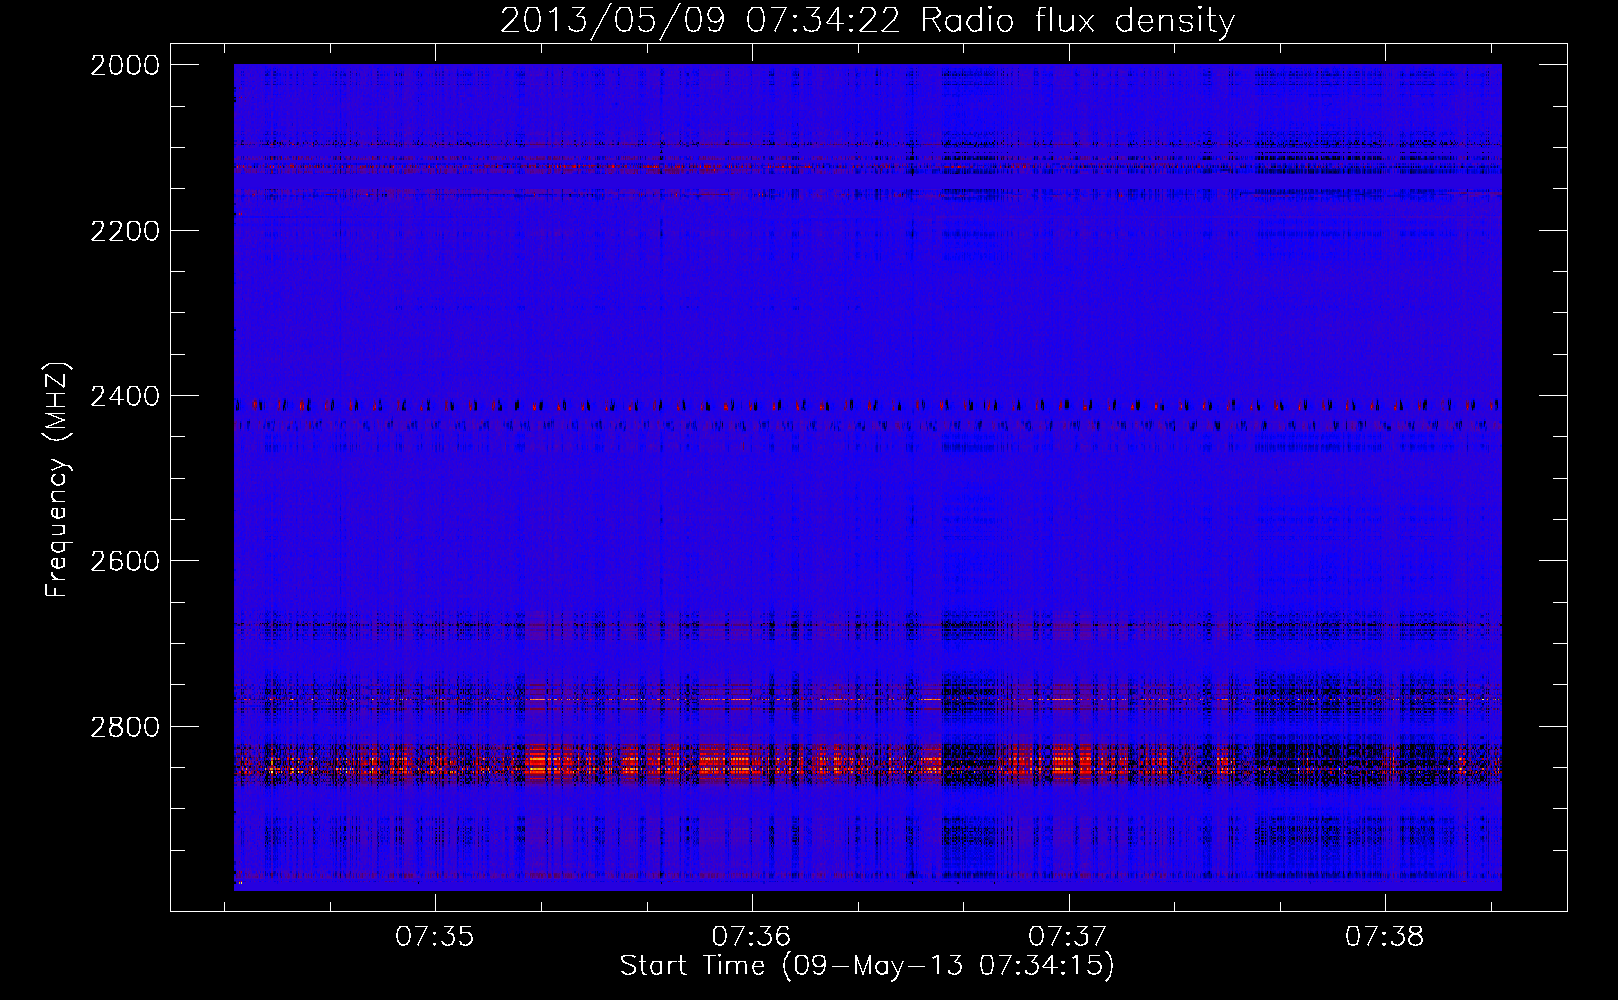Click the plot title "2013/05/09 07:34:22 Radio flux density"

(x=867, y=21)
